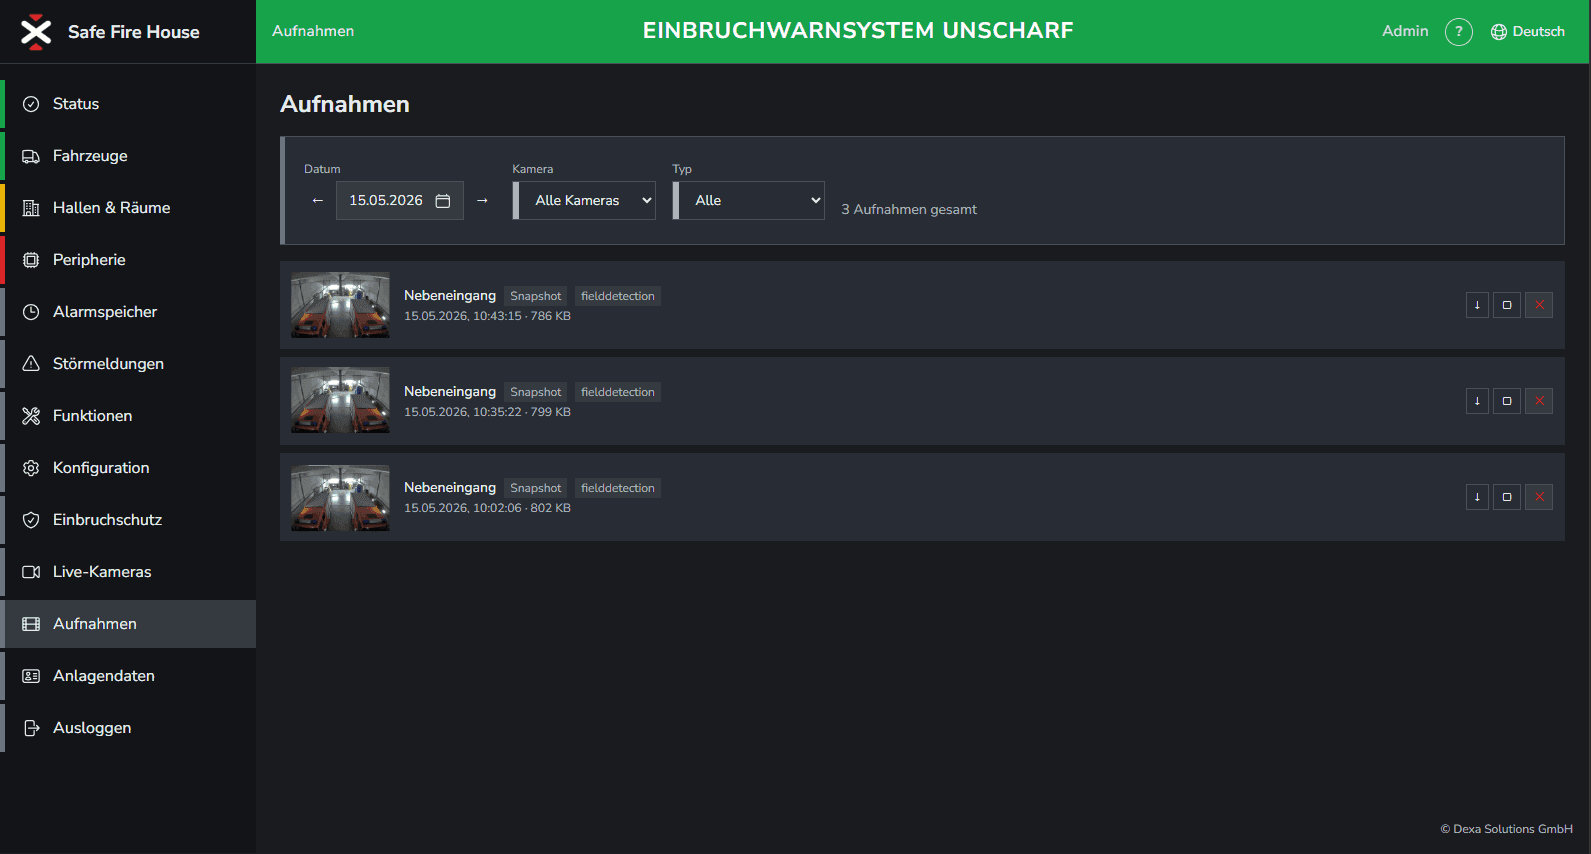Select Fahrzeuge menu item label

(x=90, y=156)
